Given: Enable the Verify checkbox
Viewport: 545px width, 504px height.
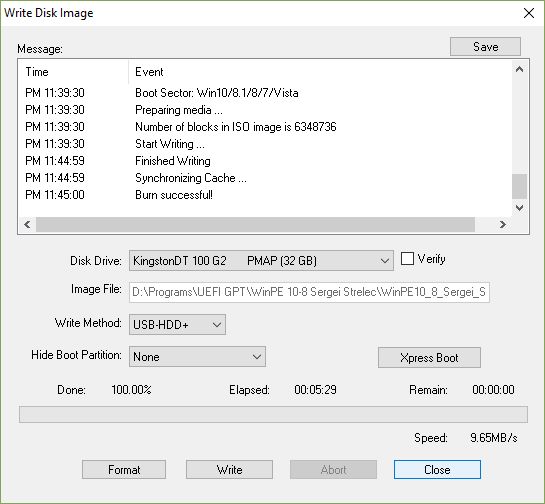Looking at the screenshot, I should 407,259.
